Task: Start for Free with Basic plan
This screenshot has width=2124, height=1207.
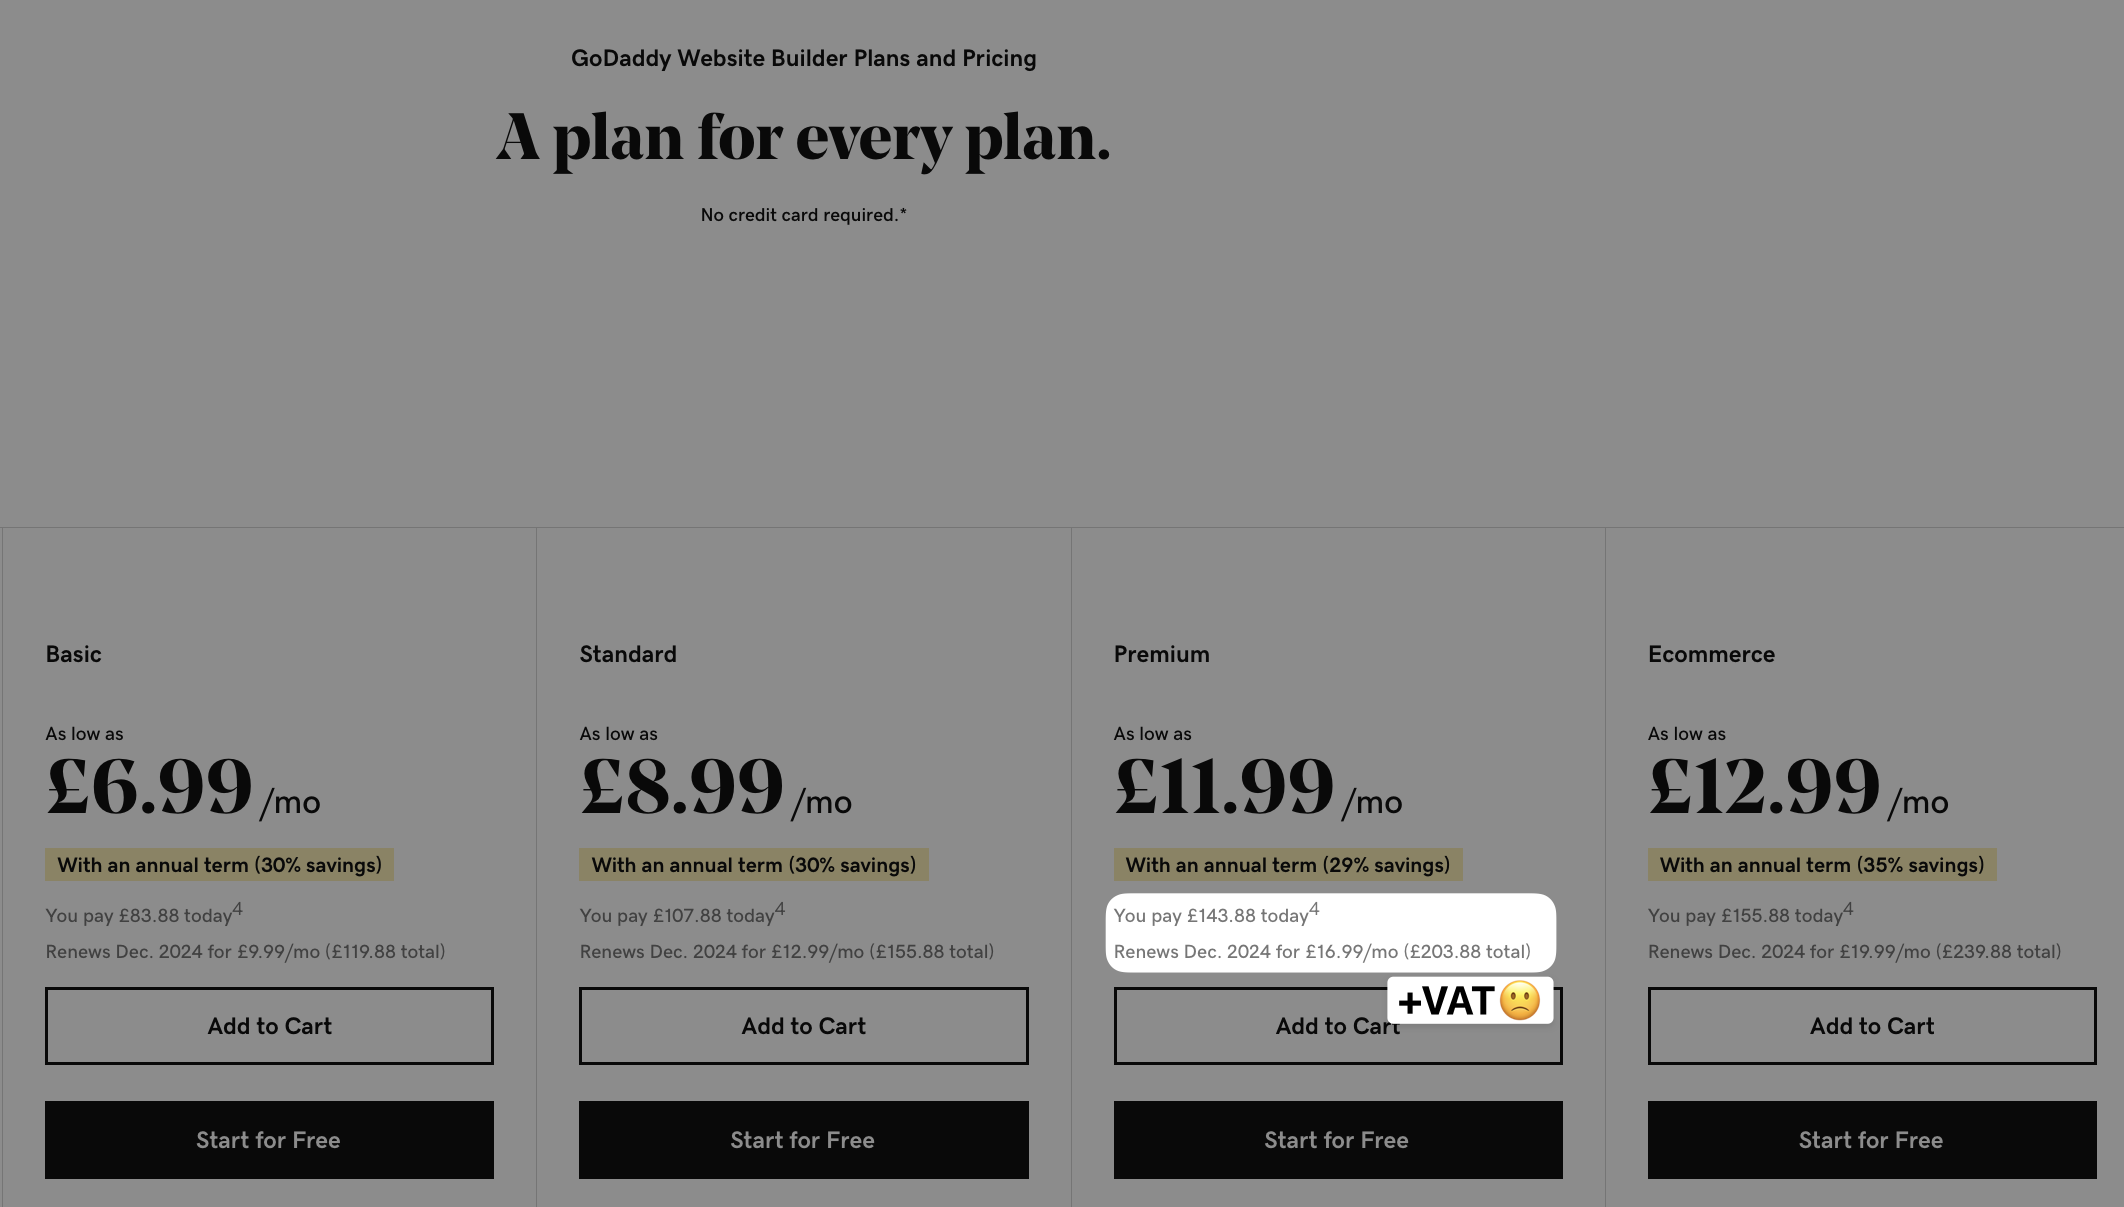Action: point(269,1140)
